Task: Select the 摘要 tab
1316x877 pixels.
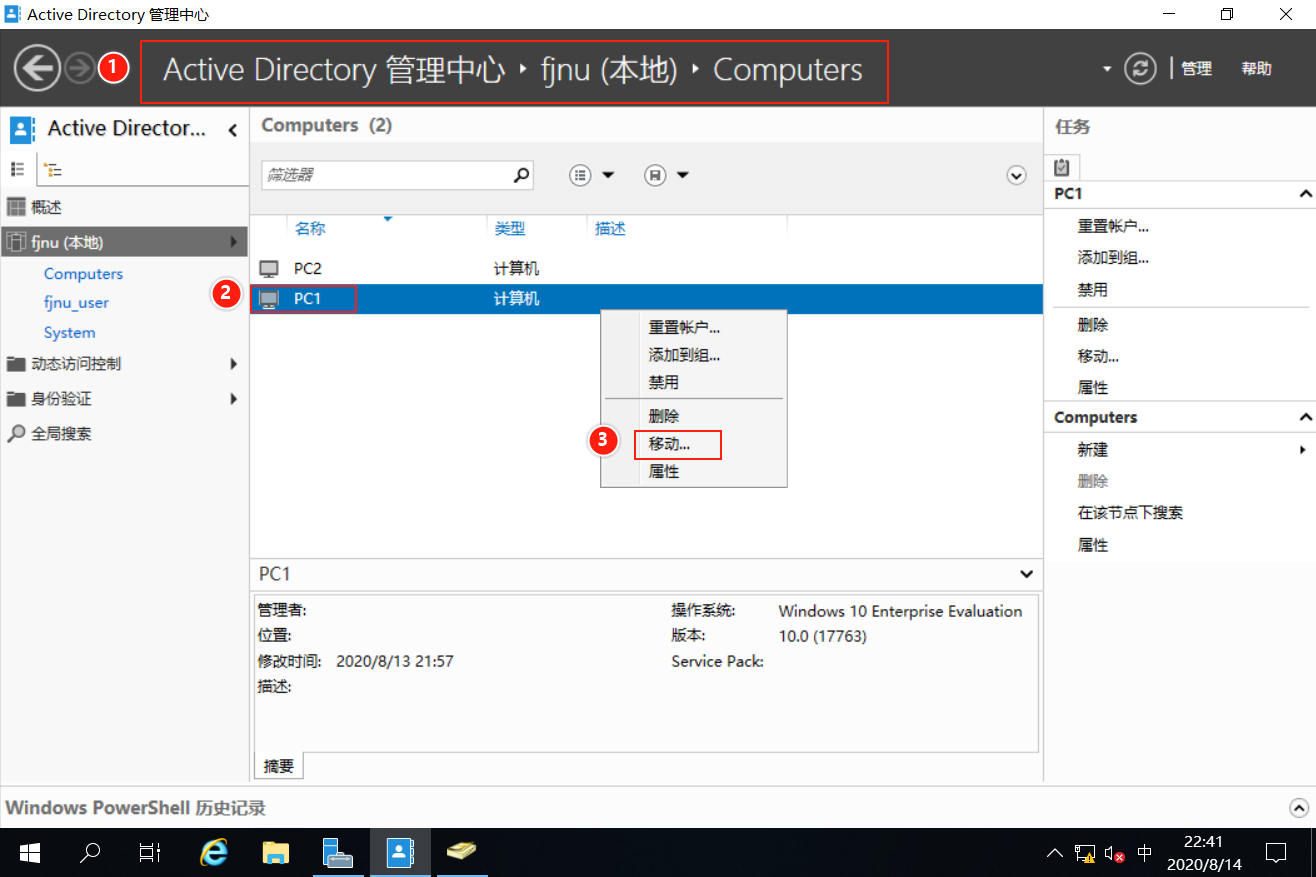Action: click(279, 766)
